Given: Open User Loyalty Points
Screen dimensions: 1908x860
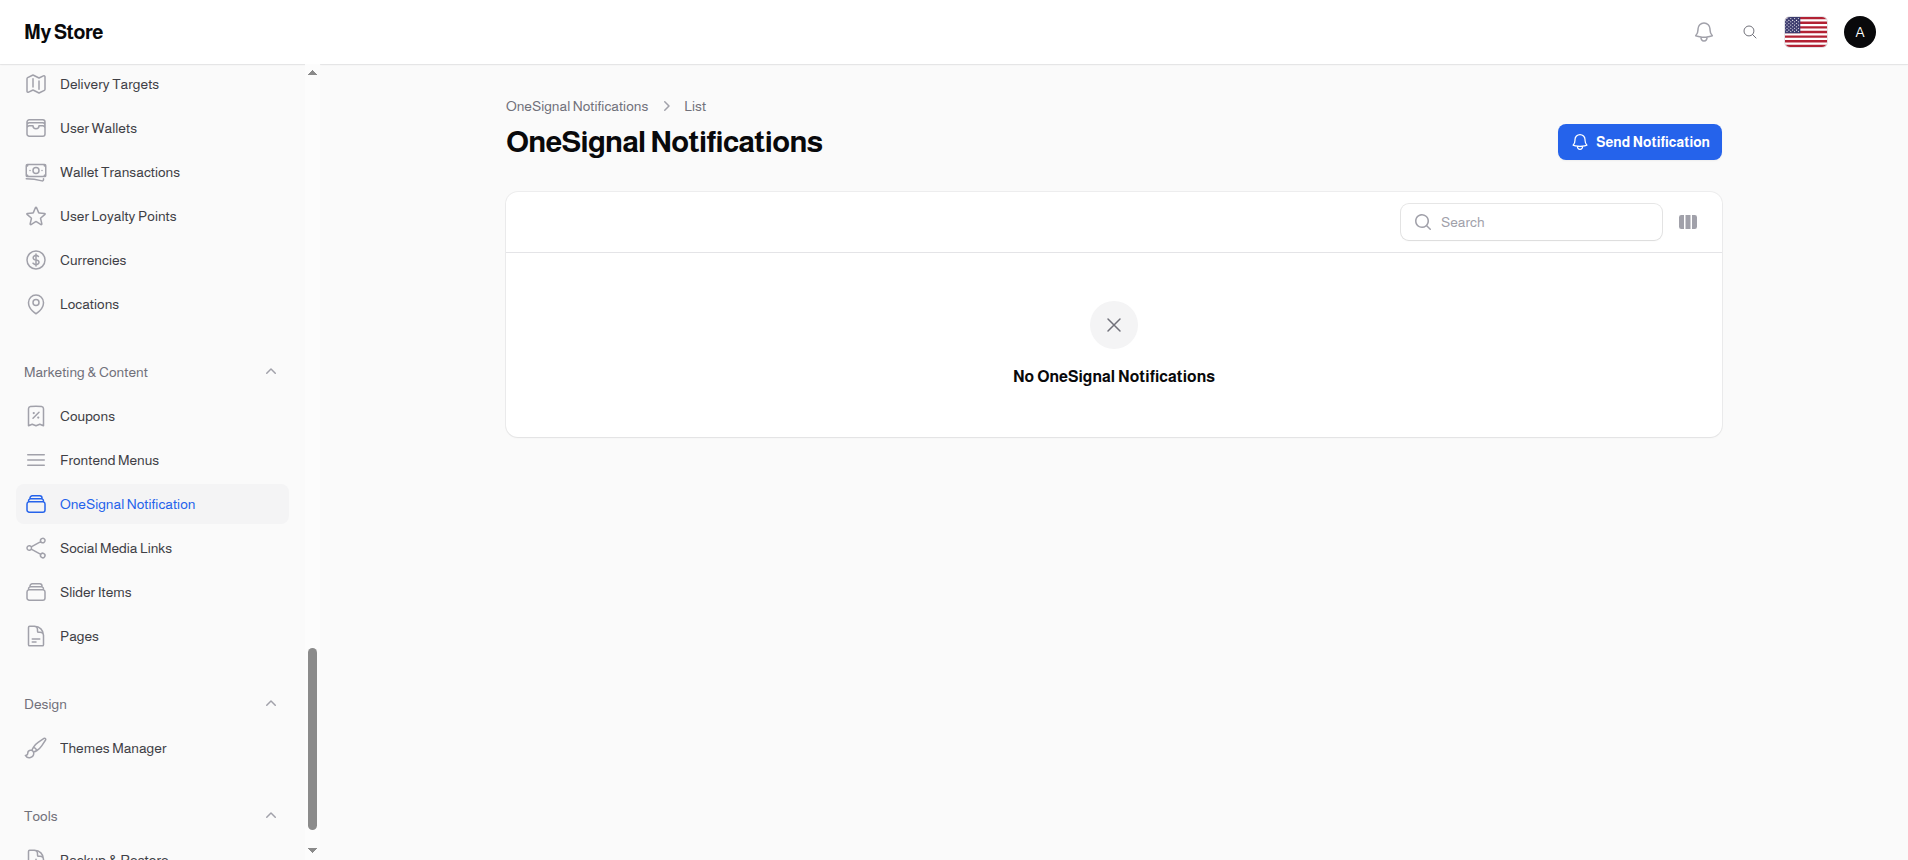Looking at the screenshot, I should click(152, 216).
